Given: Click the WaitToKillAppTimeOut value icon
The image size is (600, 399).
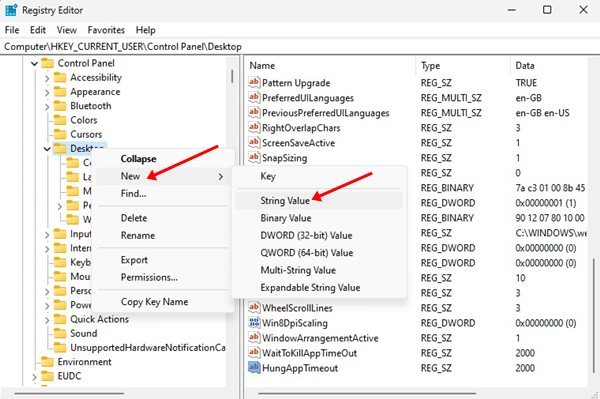Looking at the screenshot, I should 254,352.
